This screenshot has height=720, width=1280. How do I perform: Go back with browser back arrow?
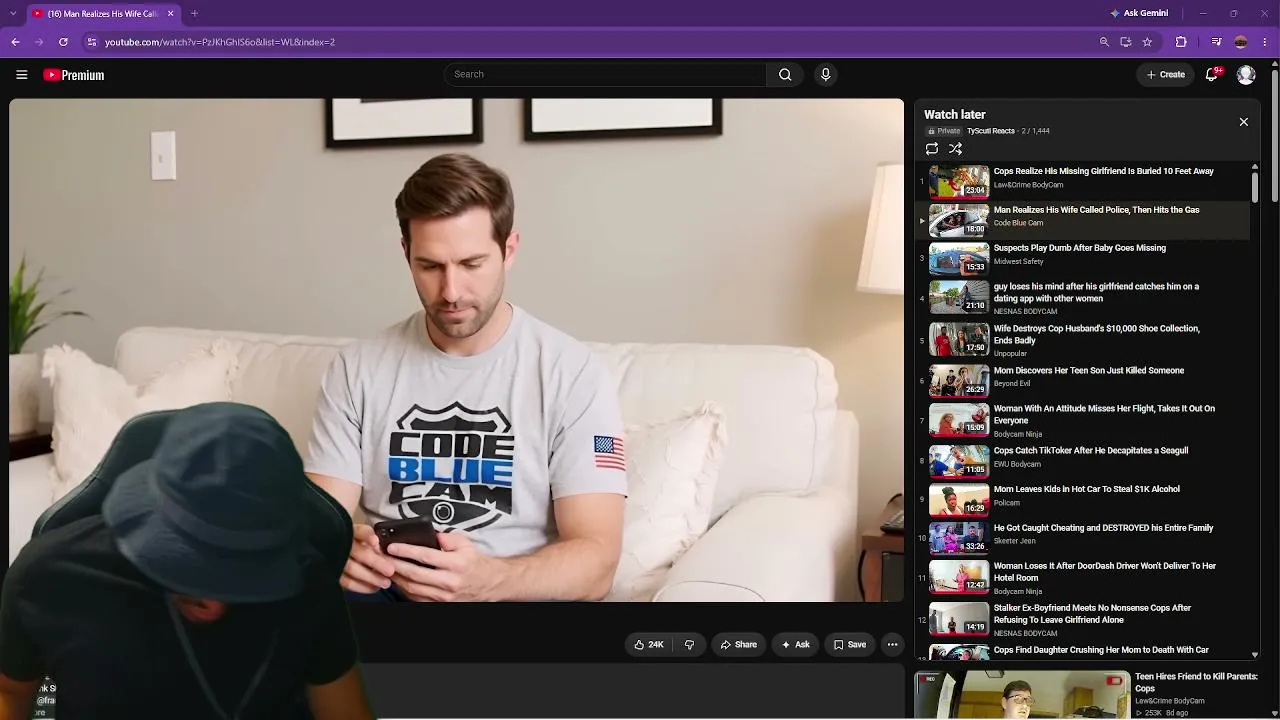(15, 42)
